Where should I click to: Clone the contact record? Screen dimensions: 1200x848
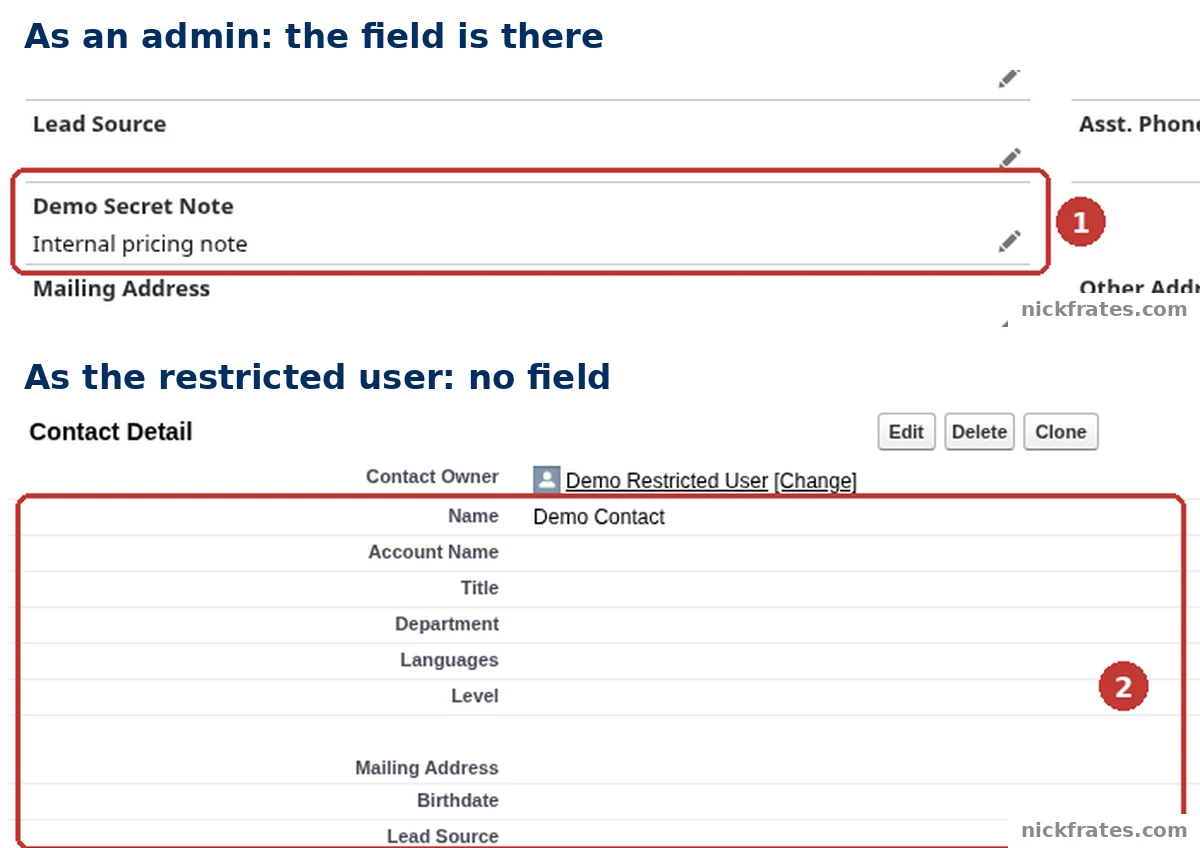1061,432
